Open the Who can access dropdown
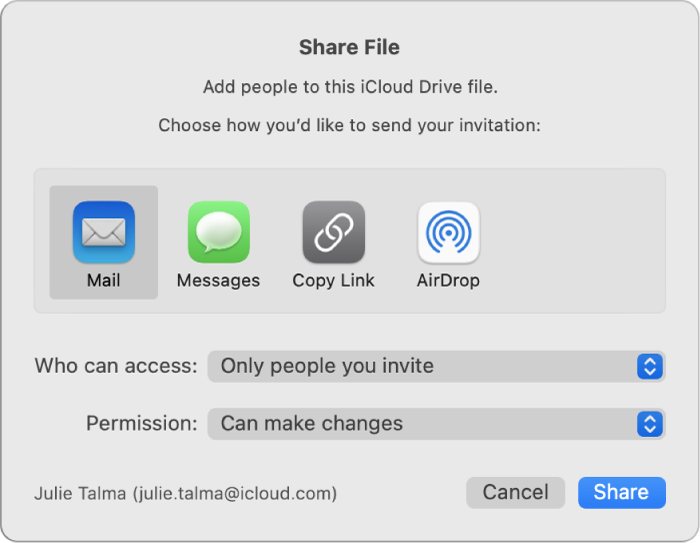This screenshot has width=700, height=543. point(437,367)
